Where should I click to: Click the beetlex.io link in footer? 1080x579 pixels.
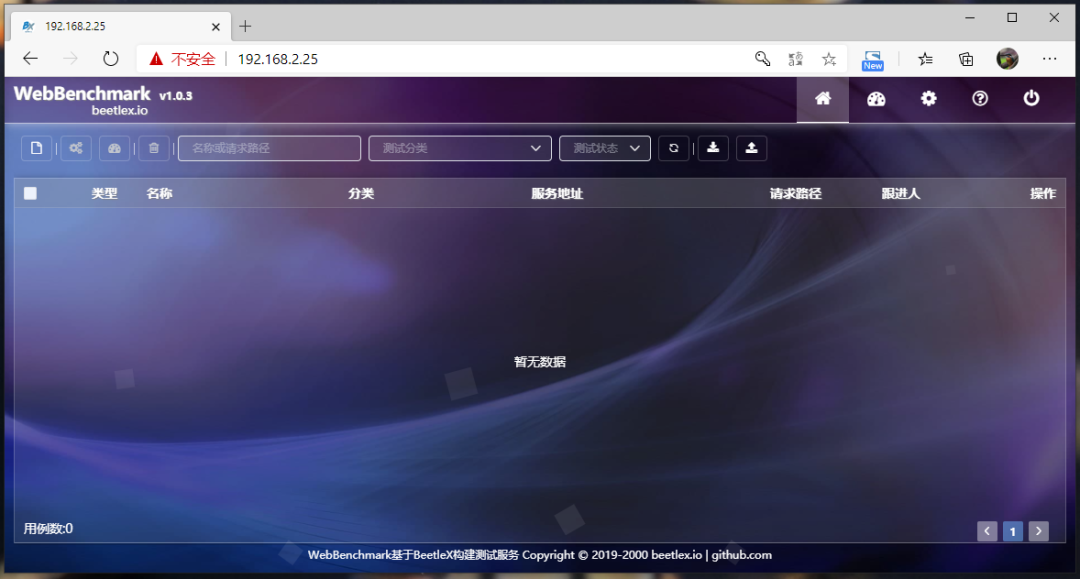point(676,555)
